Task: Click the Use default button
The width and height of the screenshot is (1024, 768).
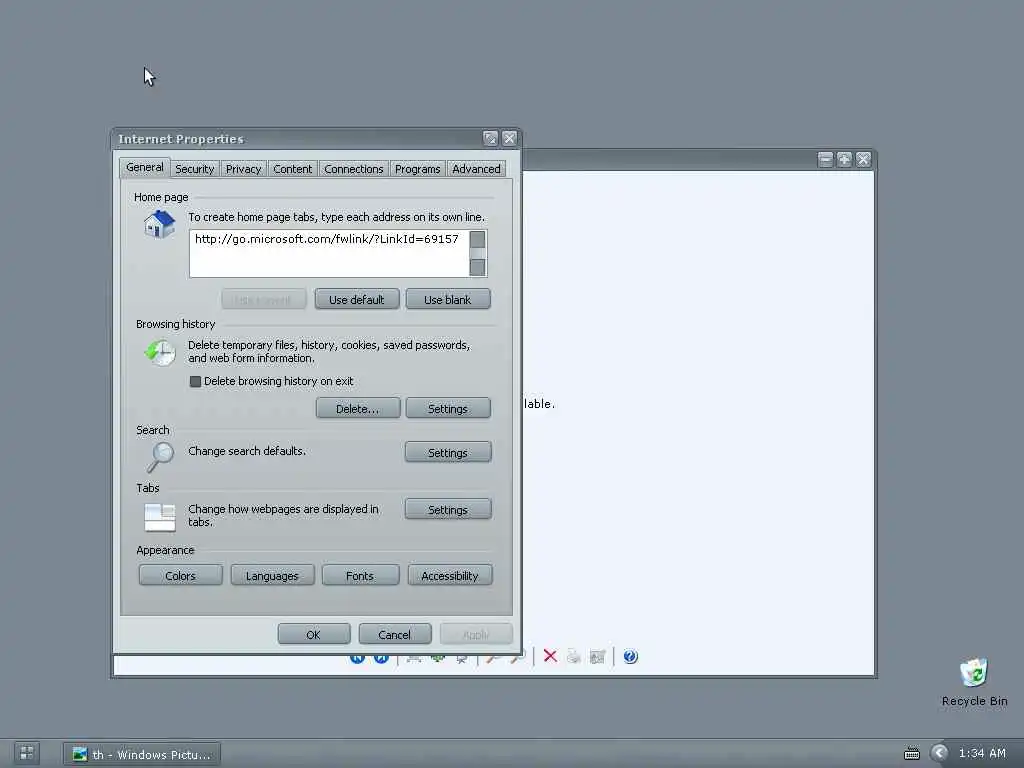Action: point(357,300)
